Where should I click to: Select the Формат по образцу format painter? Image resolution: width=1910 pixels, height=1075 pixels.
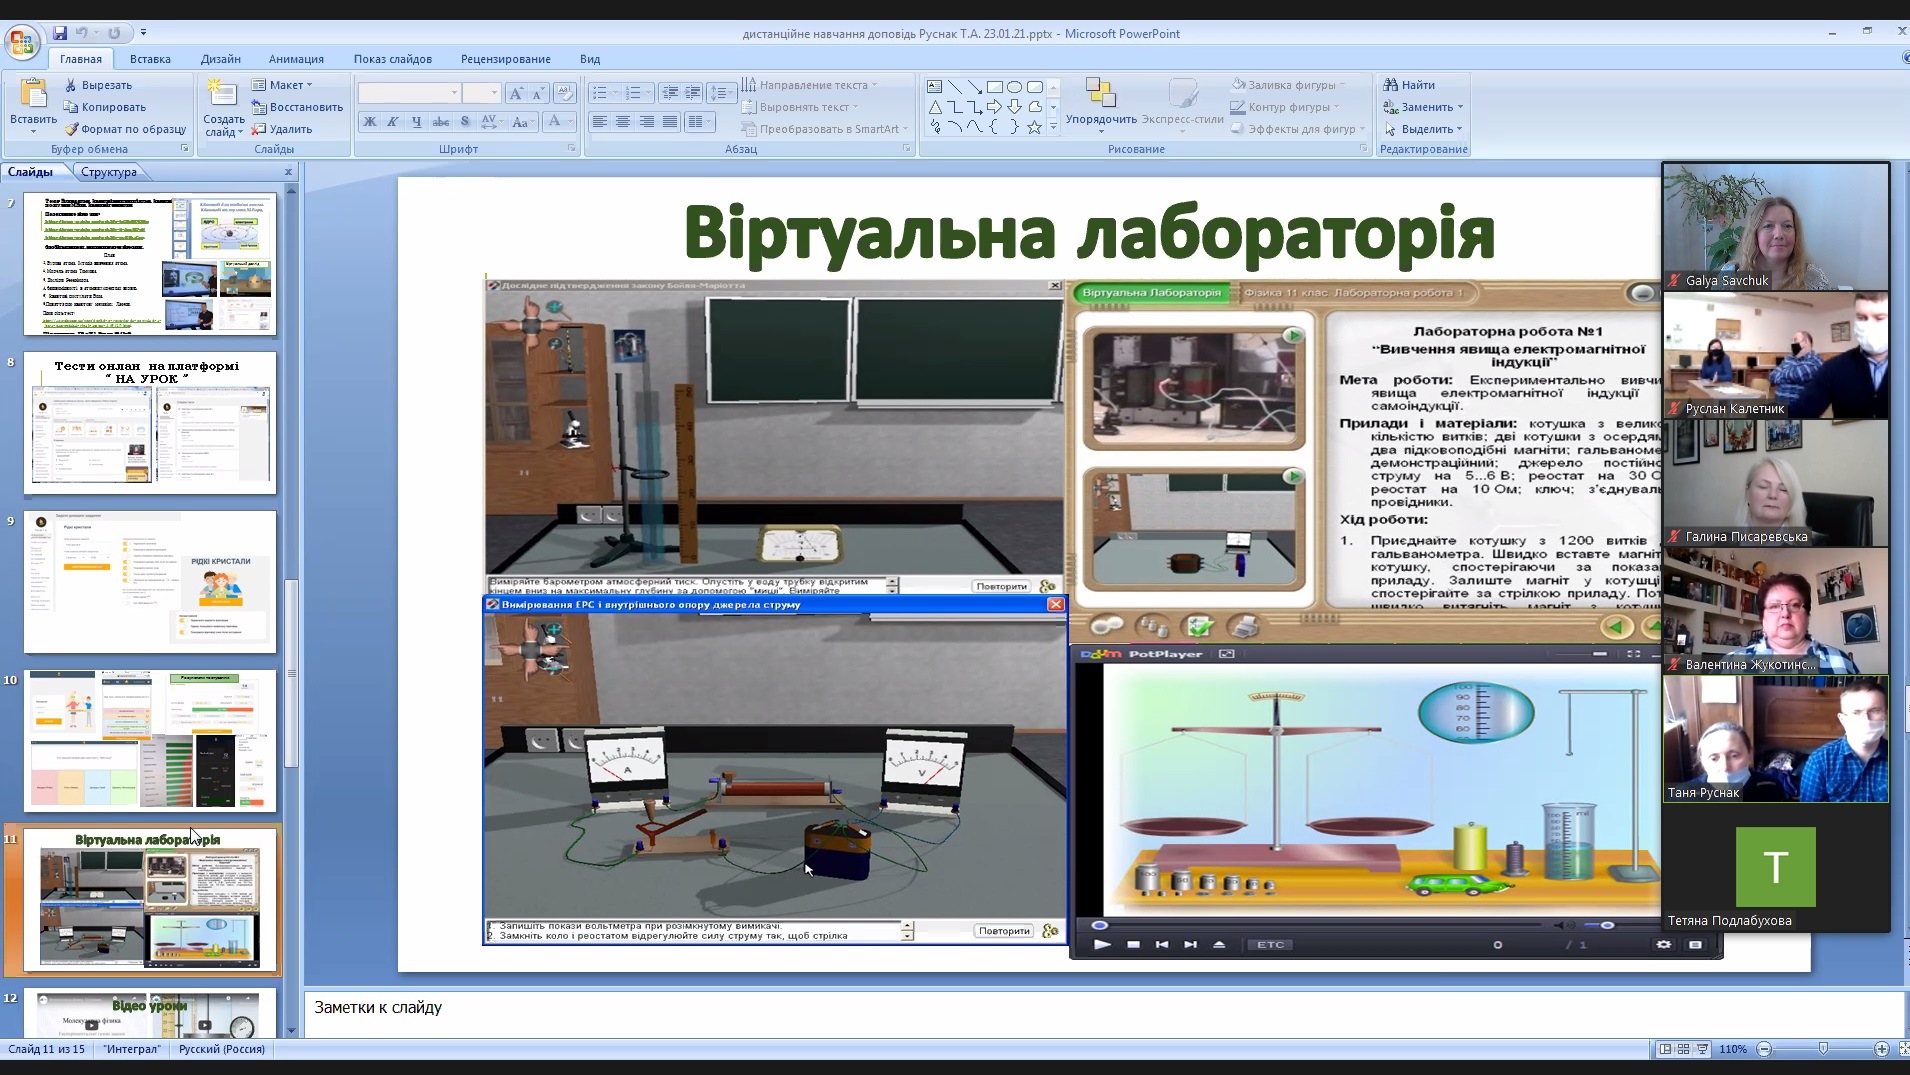[125, 129]
